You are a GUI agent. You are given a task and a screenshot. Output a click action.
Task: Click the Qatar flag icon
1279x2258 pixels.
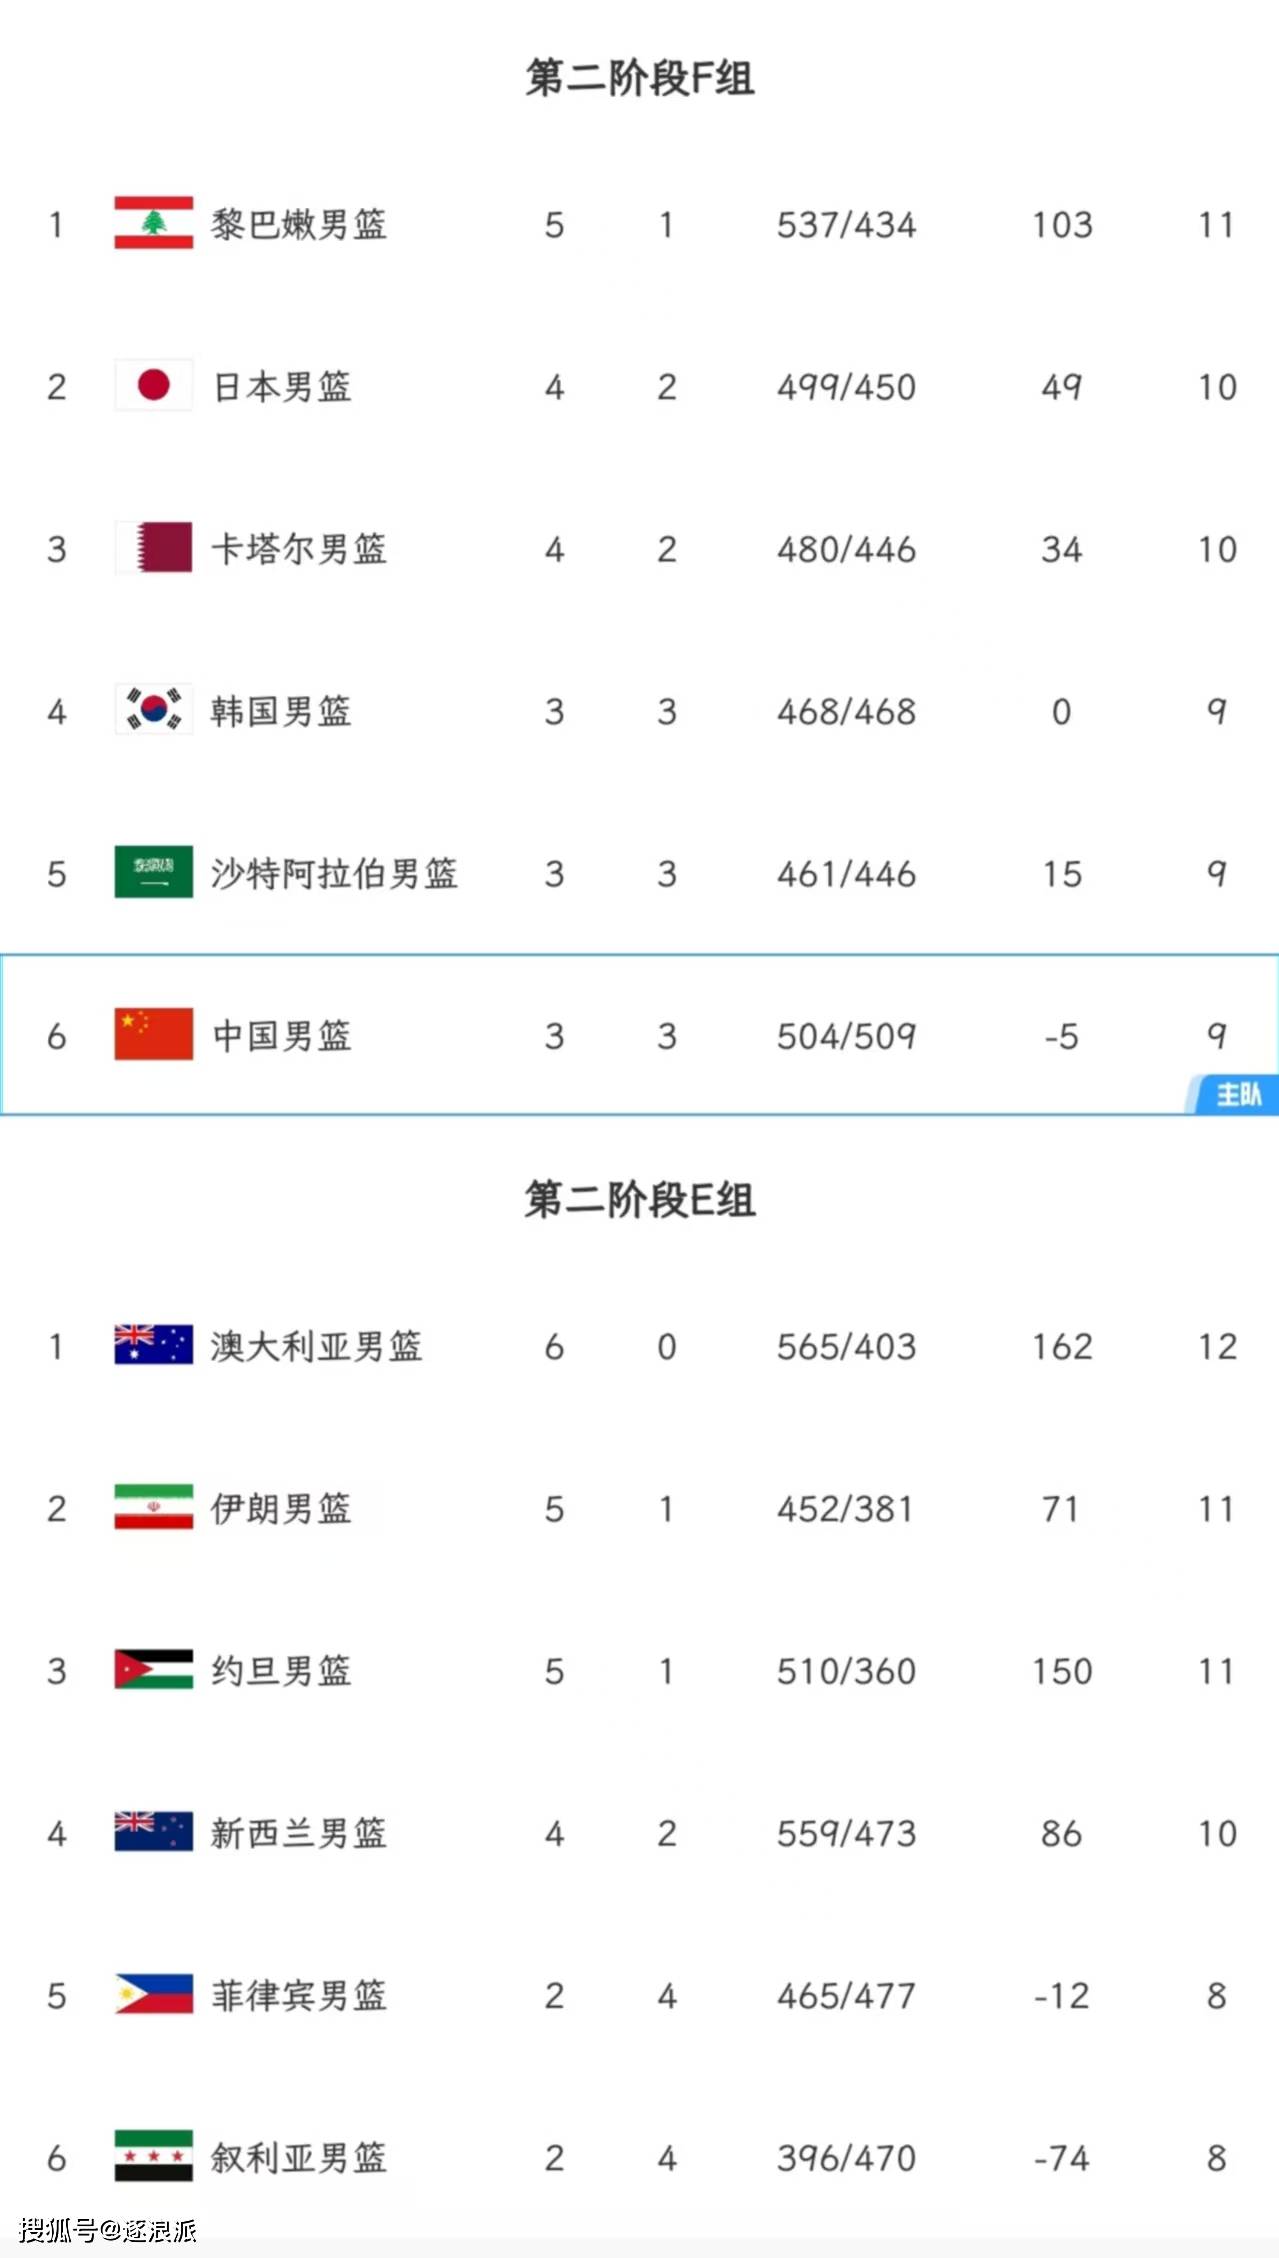pos(153,547)
